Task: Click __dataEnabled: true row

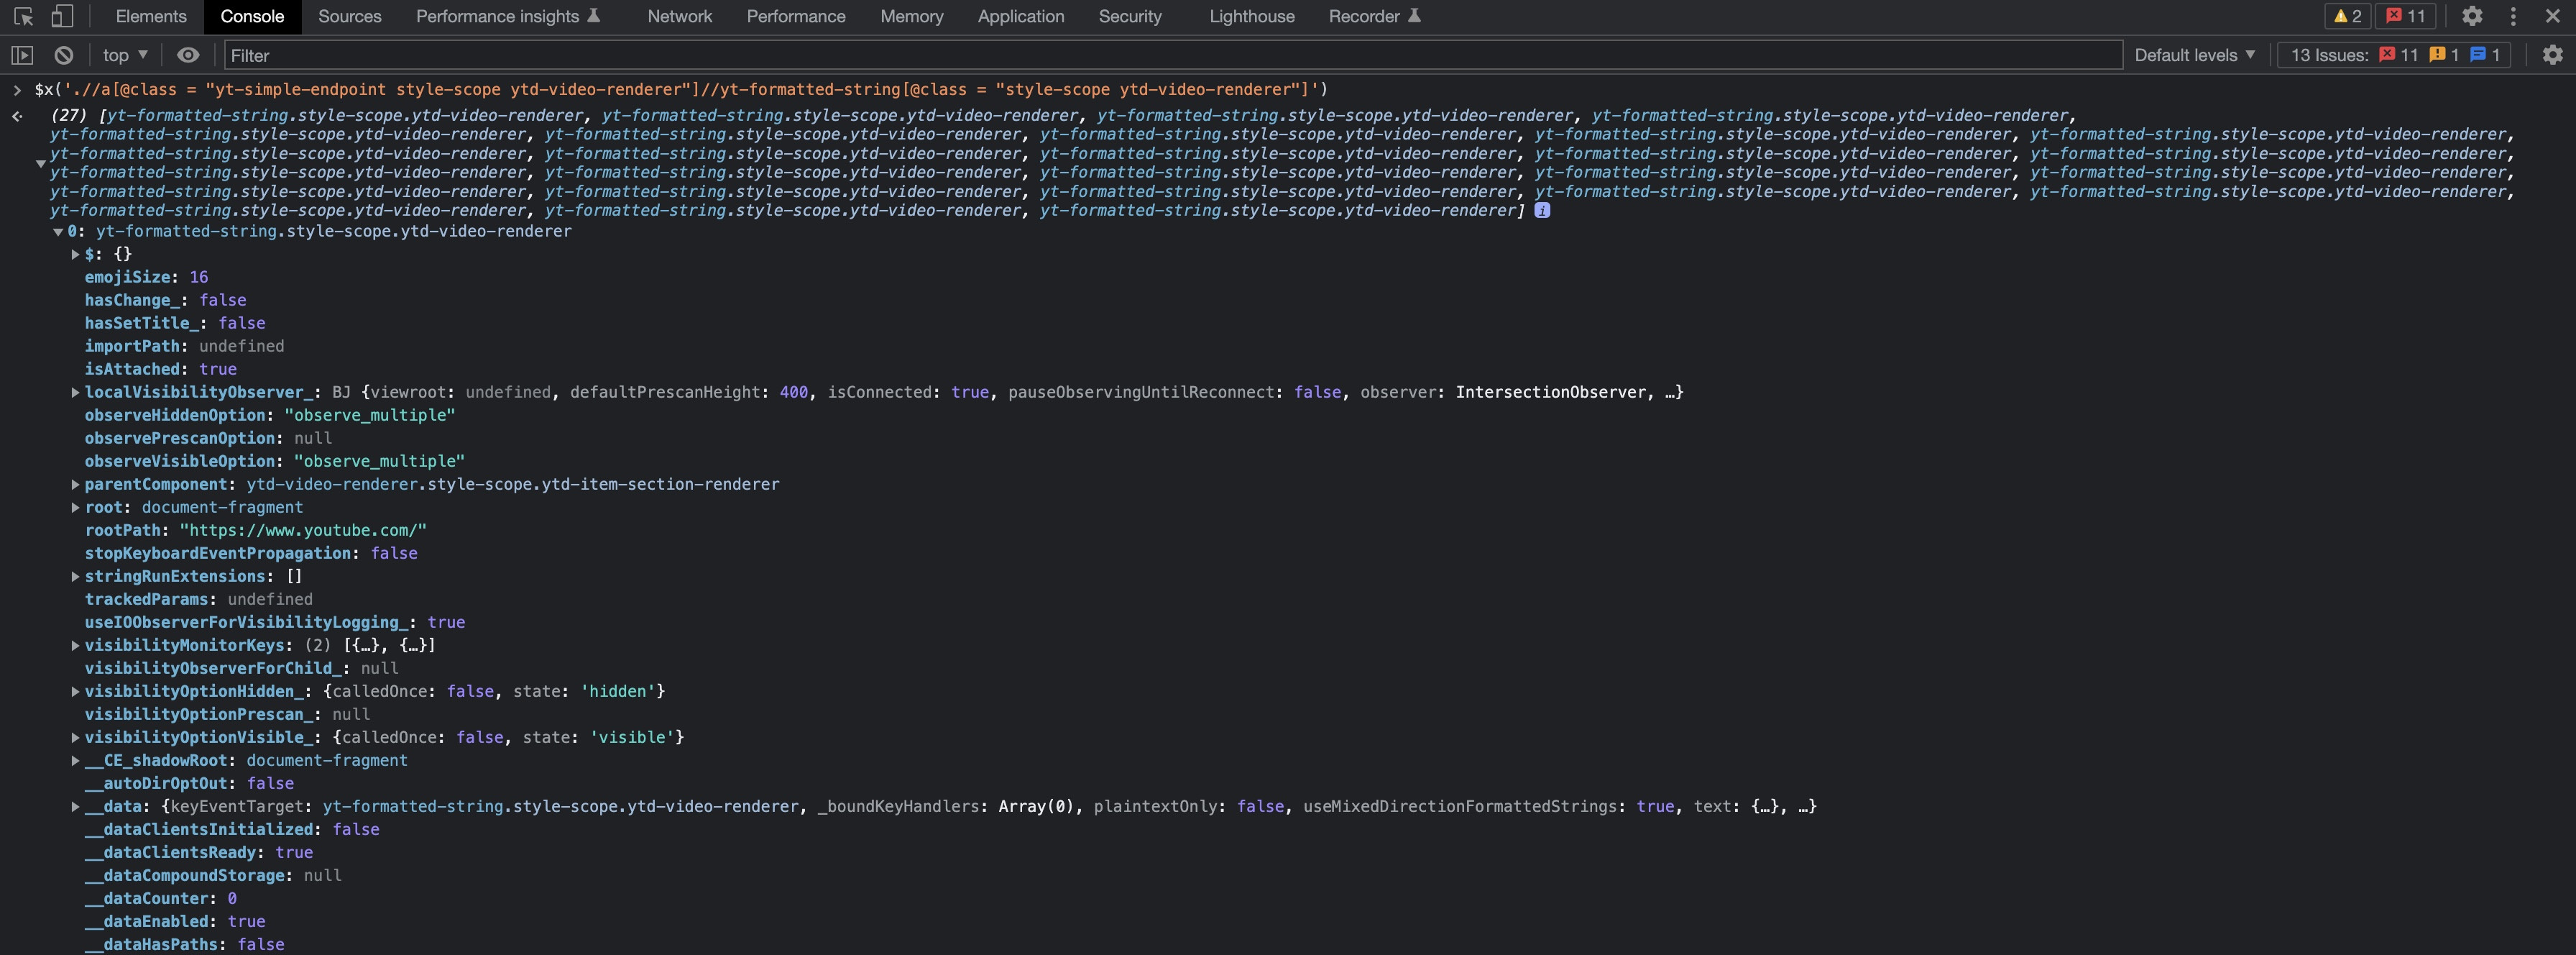Action: pyautogui.click(x=175, y=921)
